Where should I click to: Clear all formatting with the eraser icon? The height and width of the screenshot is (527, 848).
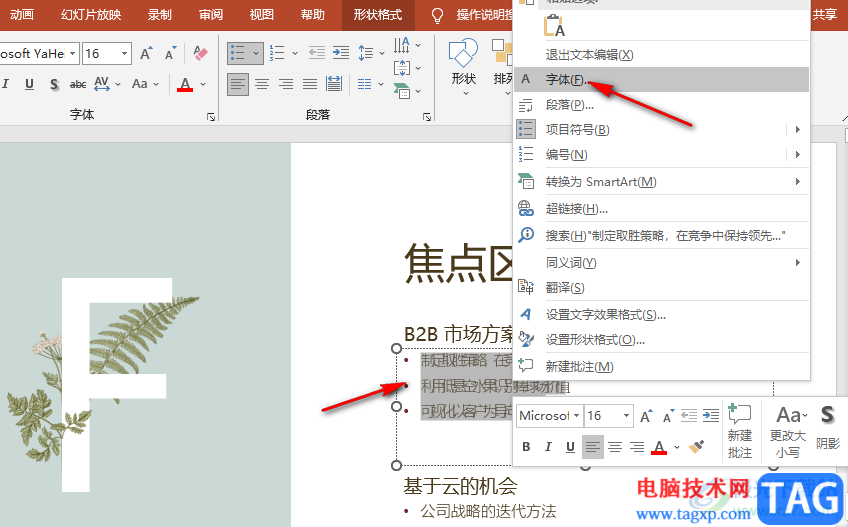(x=200, y=53)
